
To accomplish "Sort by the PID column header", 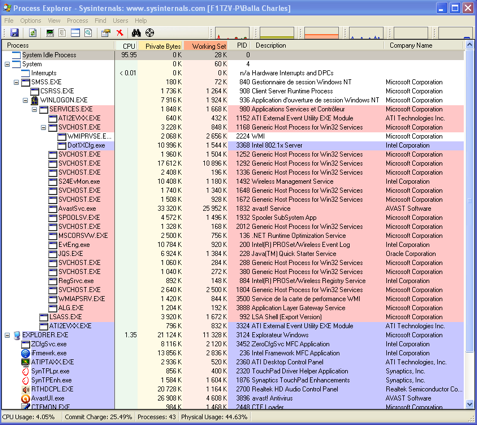I will coord(239,46).
